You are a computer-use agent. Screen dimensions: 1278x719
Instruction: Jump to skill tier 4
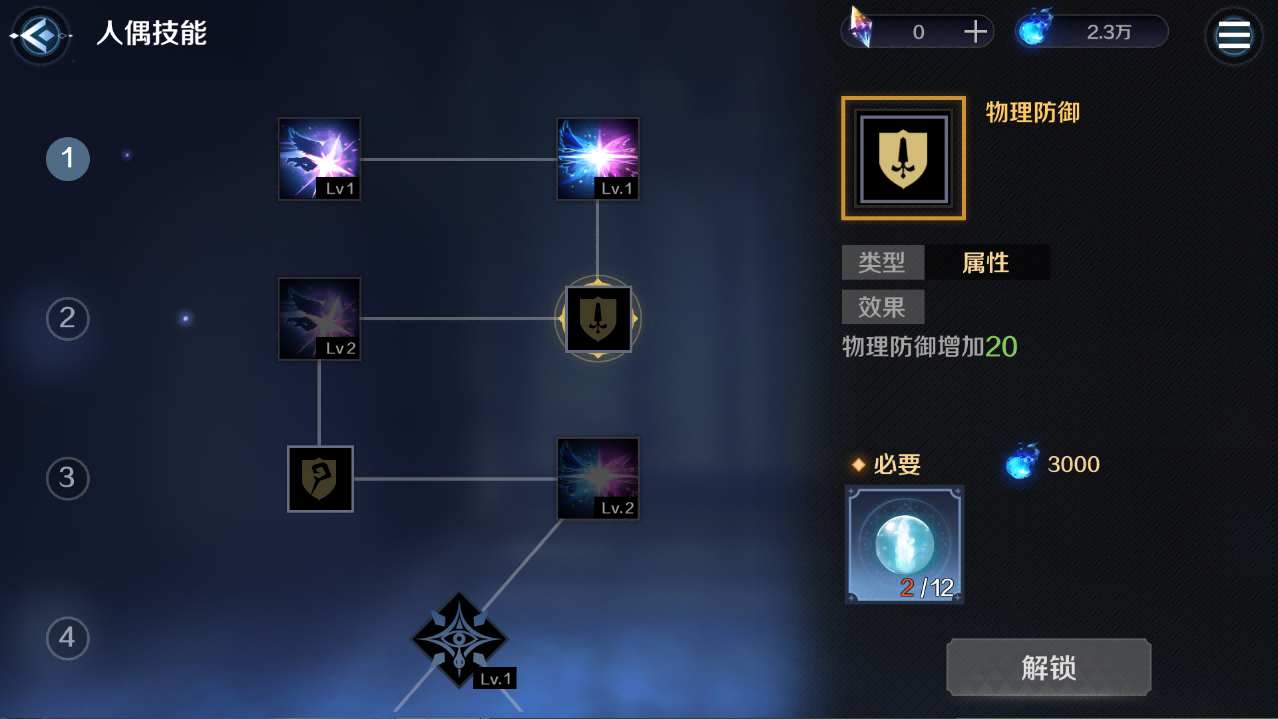tap(67, 638)
